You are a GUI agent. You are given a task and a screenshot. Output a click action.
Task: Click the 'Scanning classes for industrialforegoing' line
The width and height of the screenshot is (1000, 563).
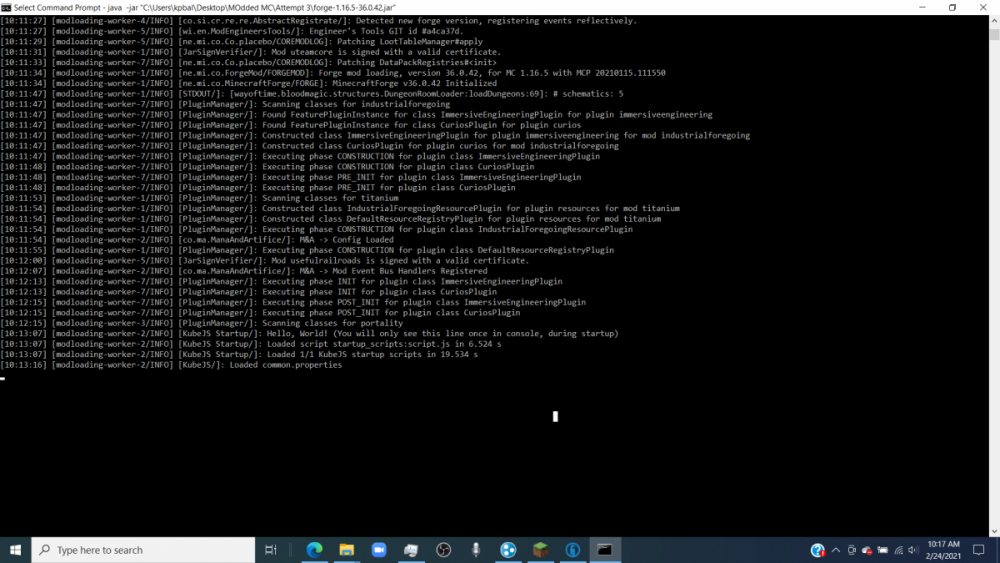tap(225, 104)
